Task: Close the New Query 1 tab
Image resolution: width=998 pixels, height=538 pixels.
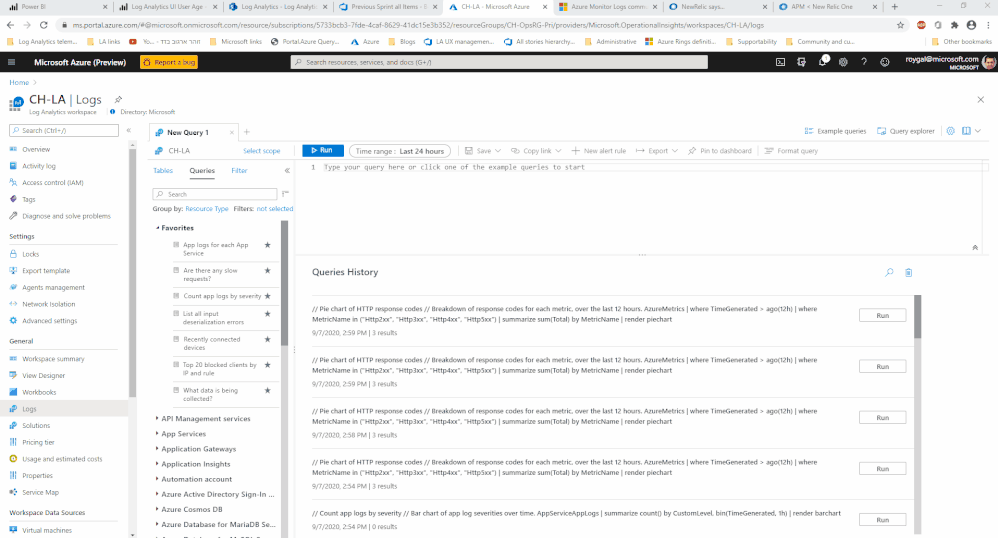Action: coord(232,132)
